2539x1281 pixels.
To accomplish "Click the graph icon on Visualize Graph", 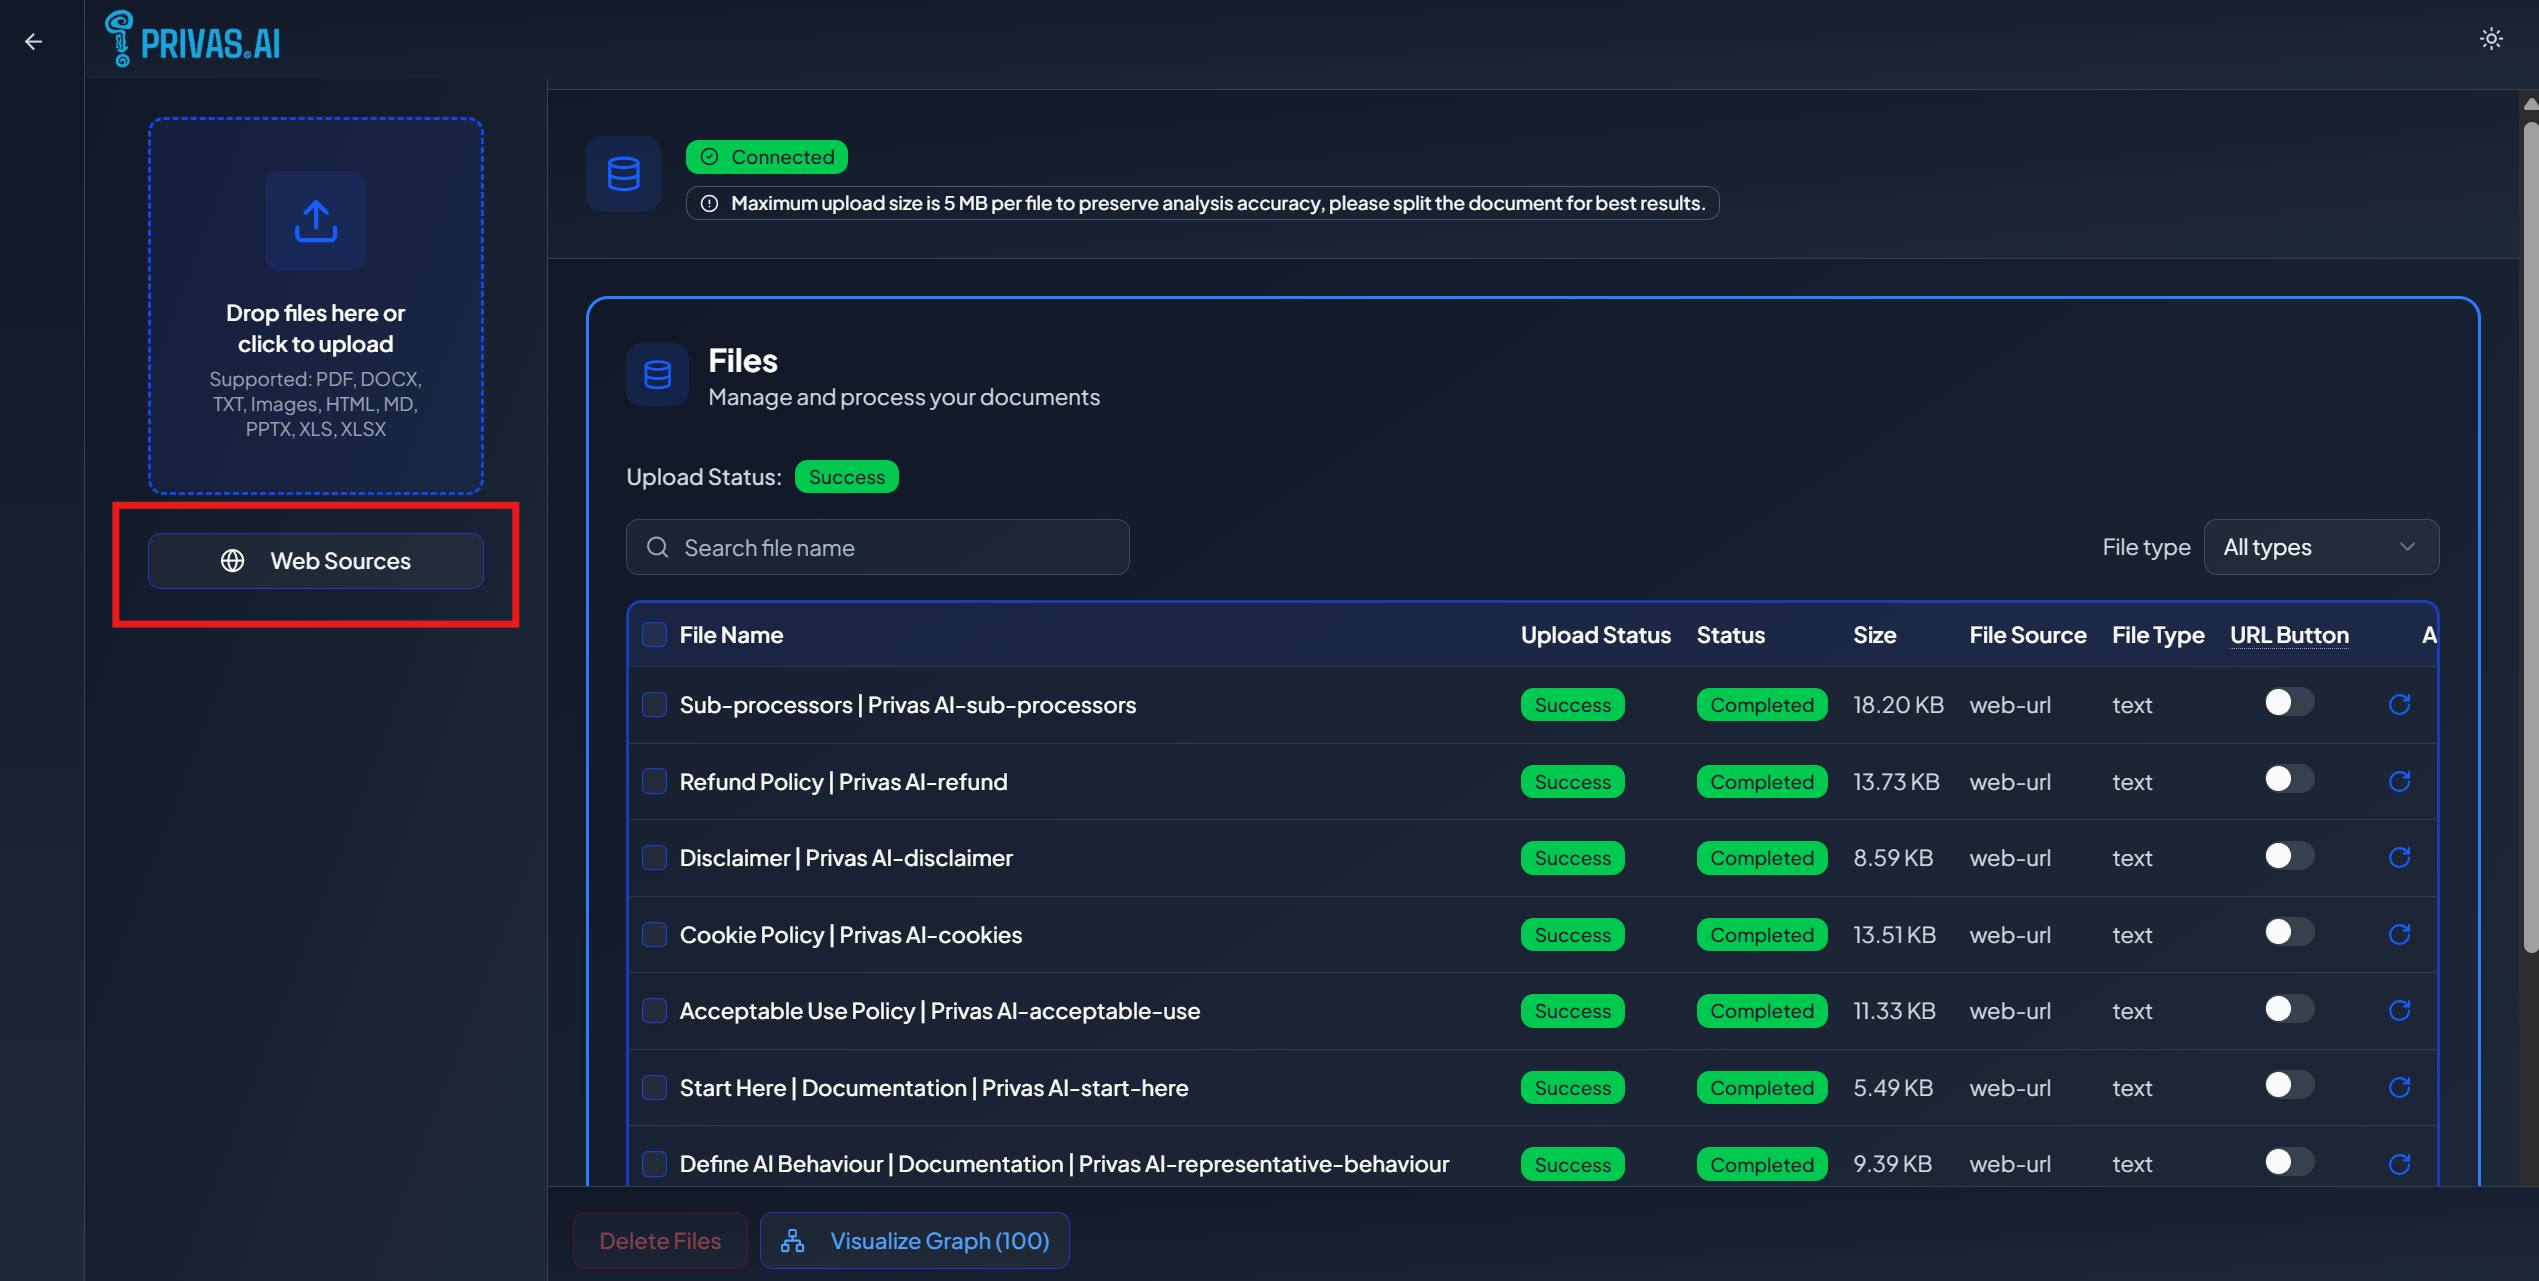I will click(x=792, y=1240).
